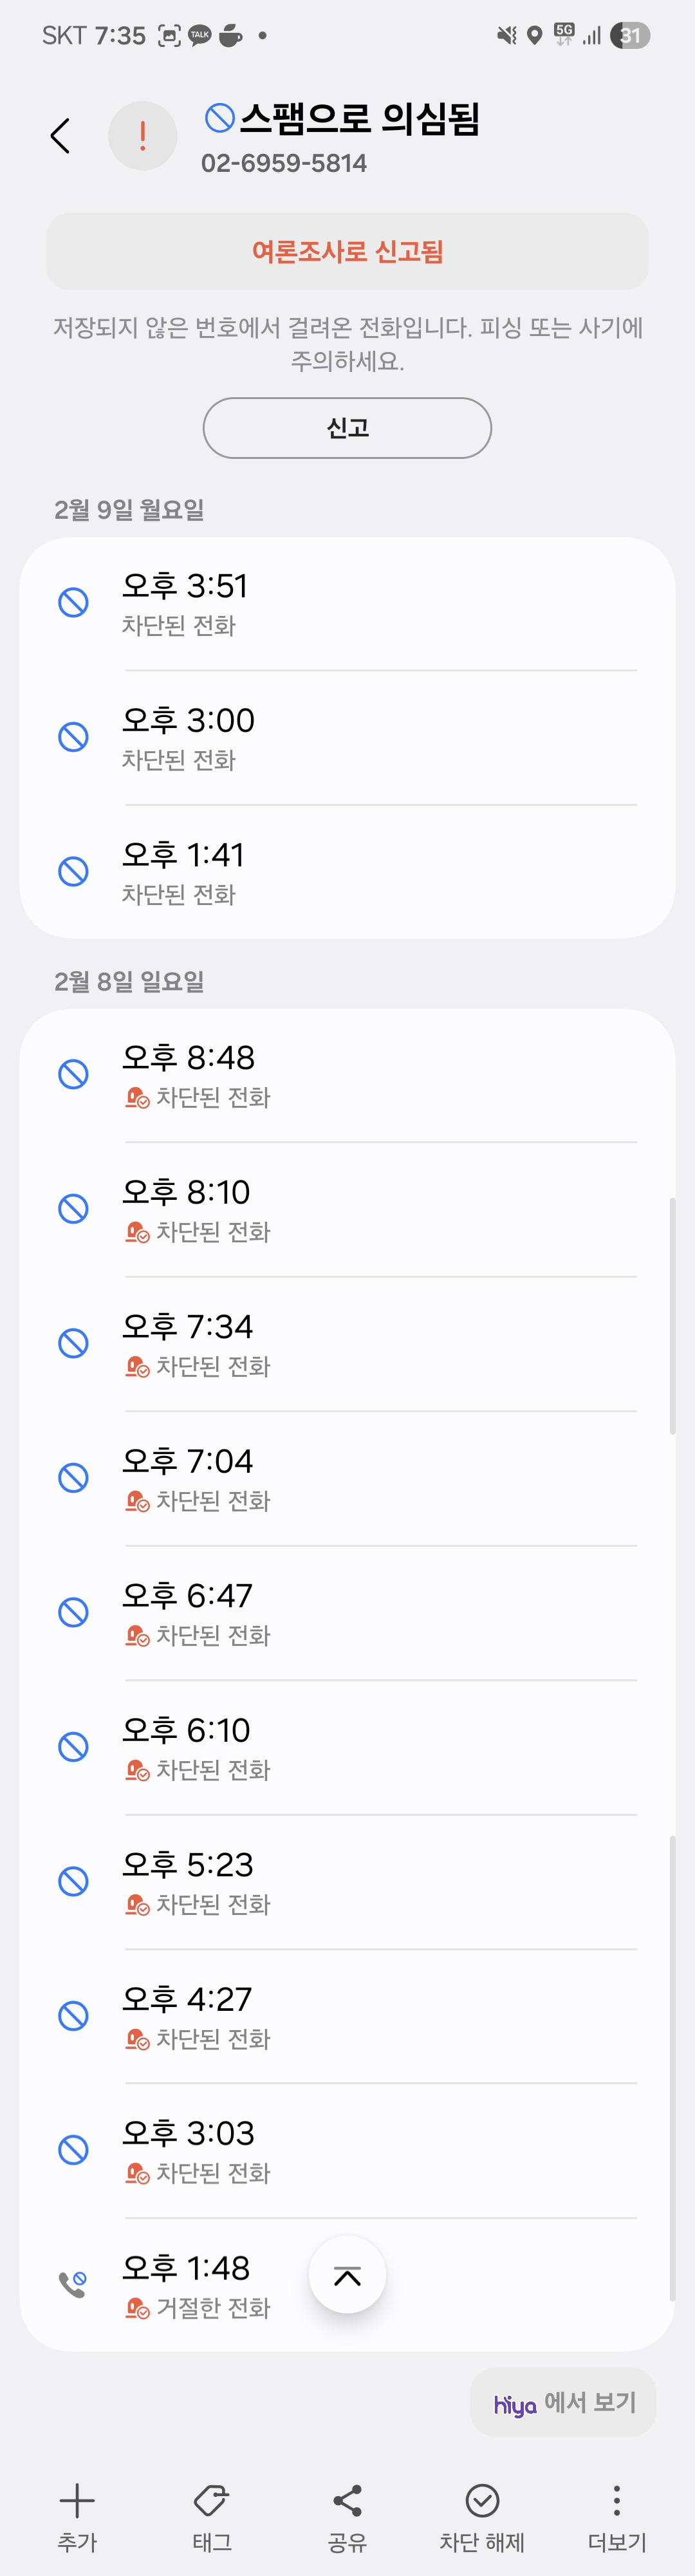Tap rejected call icon beside 오후 1:48

(x=73, y=2285)
